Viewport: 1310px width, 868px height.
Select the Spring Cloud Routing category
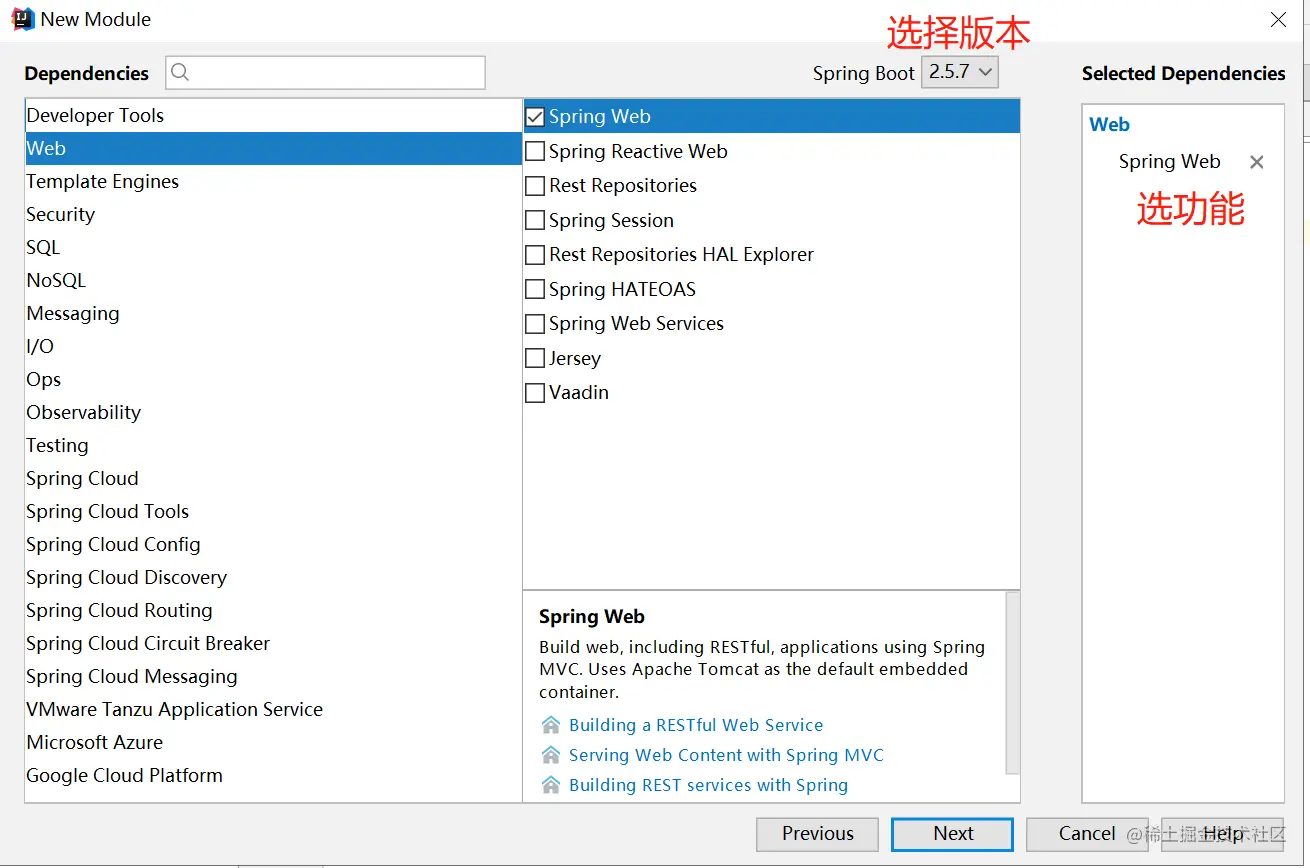tap(273, 611)
